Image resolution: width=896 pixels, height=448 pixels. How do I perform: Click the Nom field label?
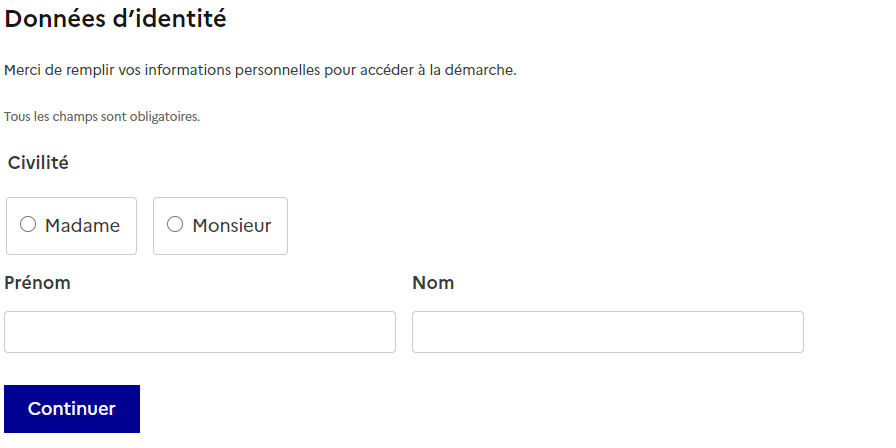click(433, 283)
